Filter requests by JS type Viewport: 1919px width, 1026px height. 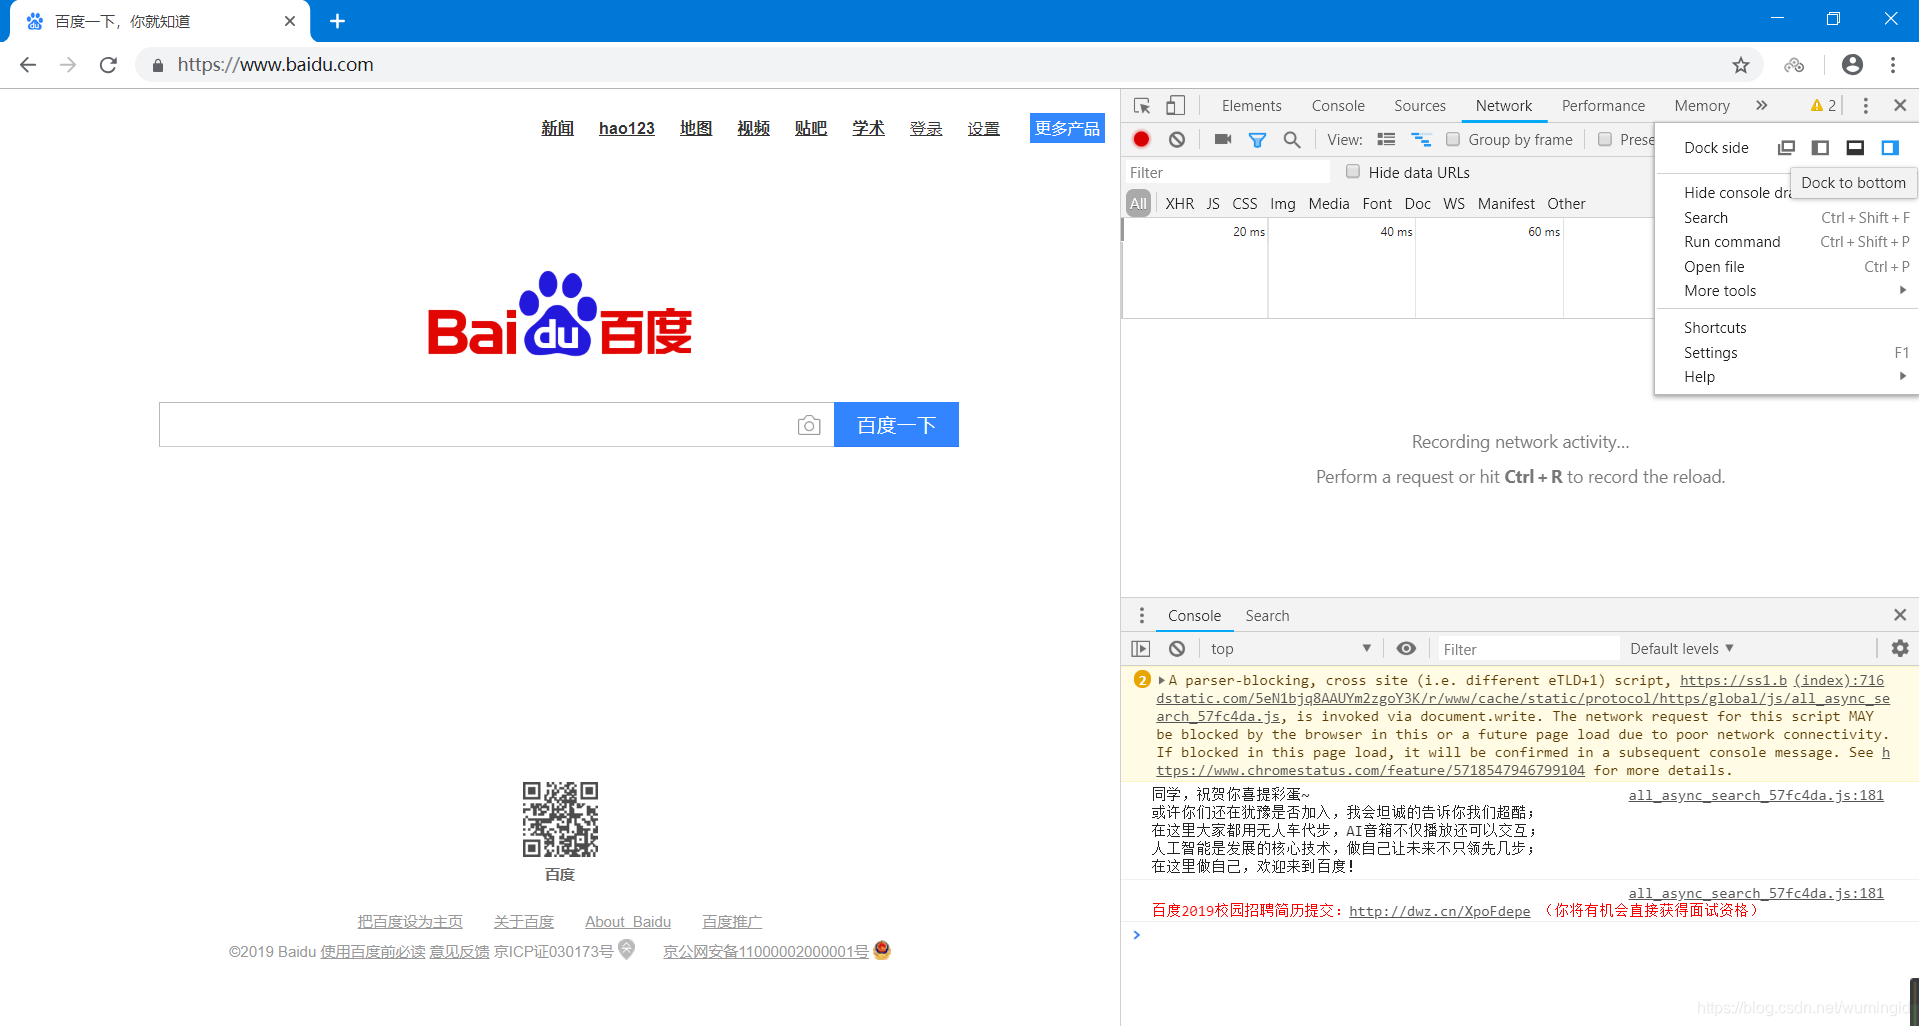[x=1213, y=204]
